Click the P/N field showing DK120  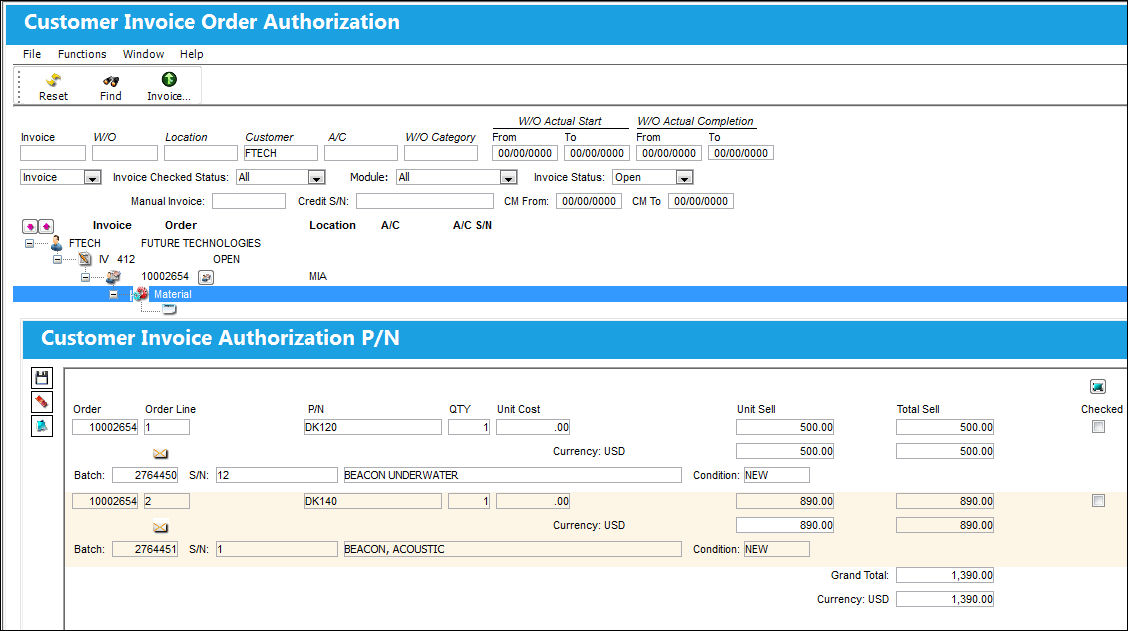point(373,427)
